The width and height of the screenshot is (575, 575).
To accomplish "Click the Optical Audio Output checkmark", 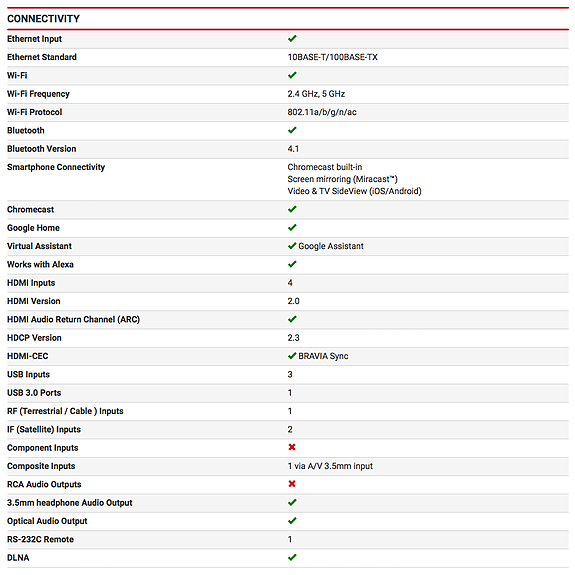I will point(292,520).
